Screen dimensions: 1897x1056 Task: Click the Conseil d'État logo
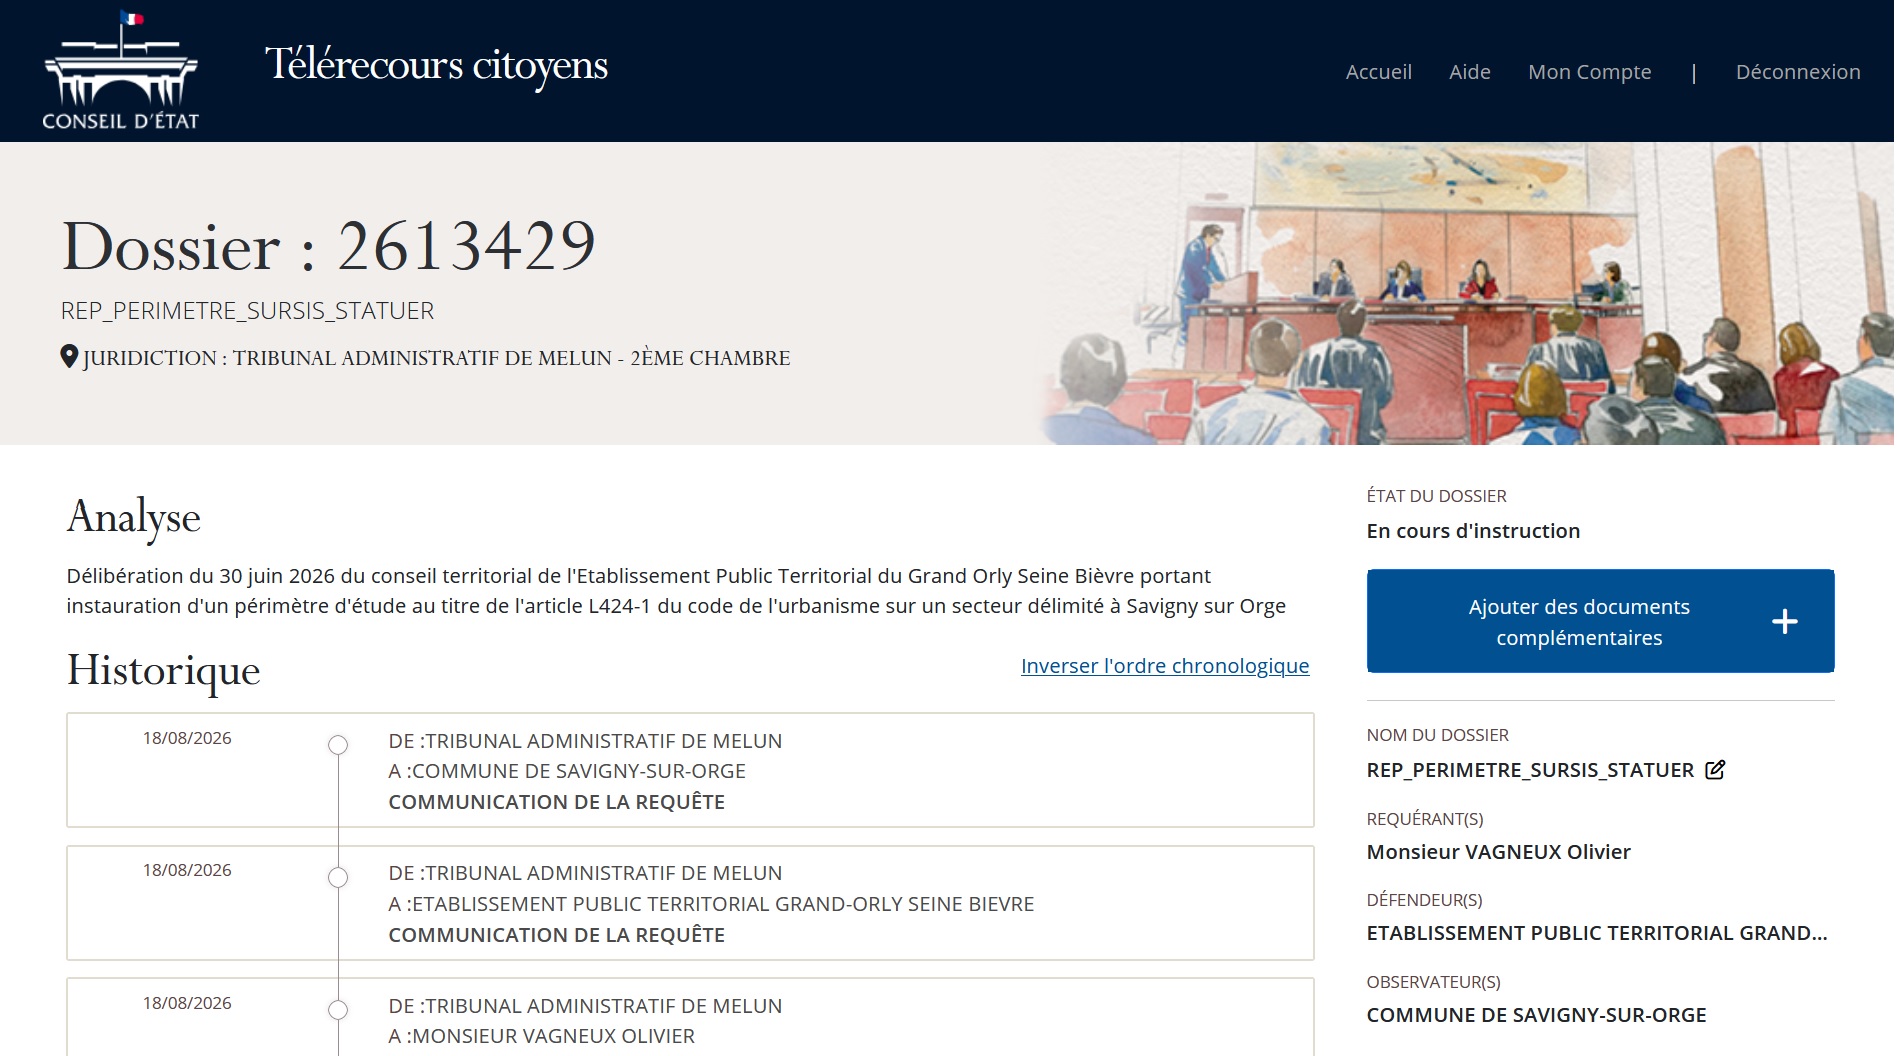tap(121, 71)
